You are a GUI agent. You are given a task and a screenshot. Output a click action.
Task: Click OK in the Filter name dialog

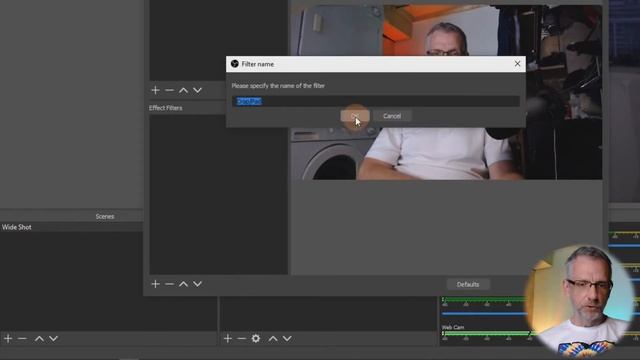click(355, 116)
